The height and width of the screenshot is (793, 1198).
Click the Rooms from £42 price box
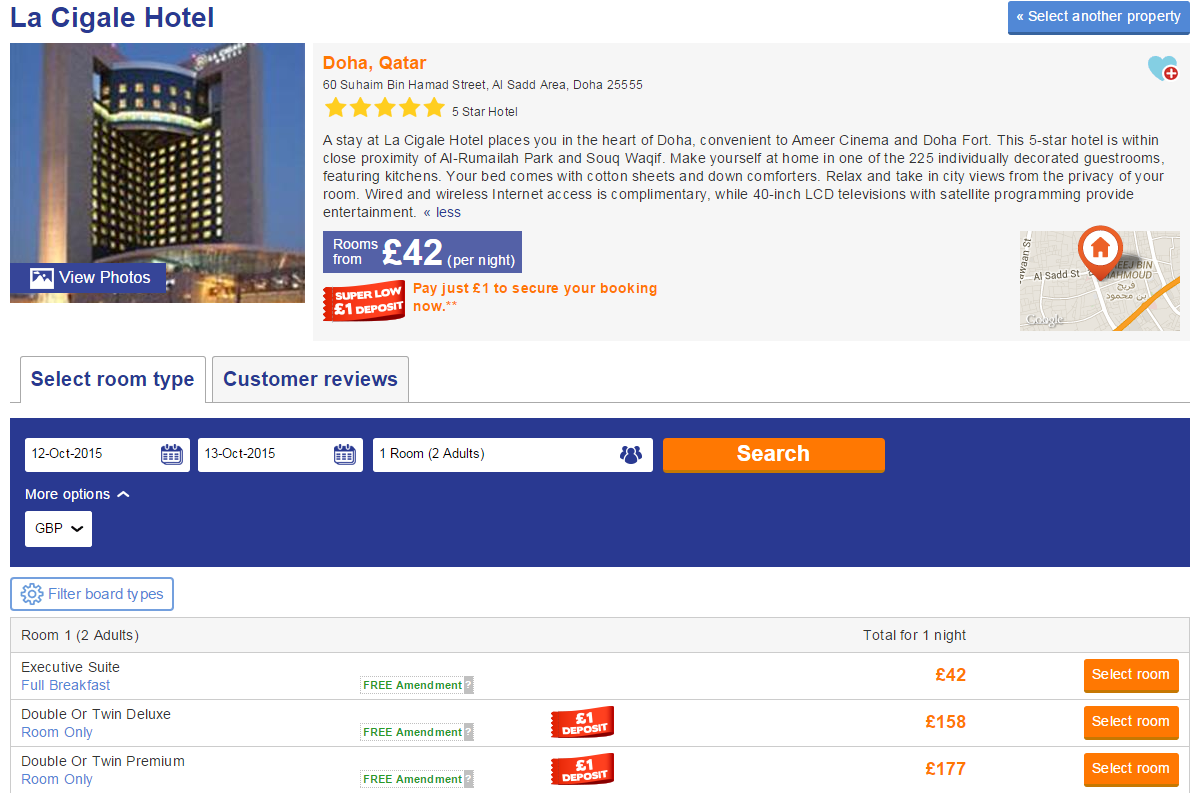coord(423,252)
